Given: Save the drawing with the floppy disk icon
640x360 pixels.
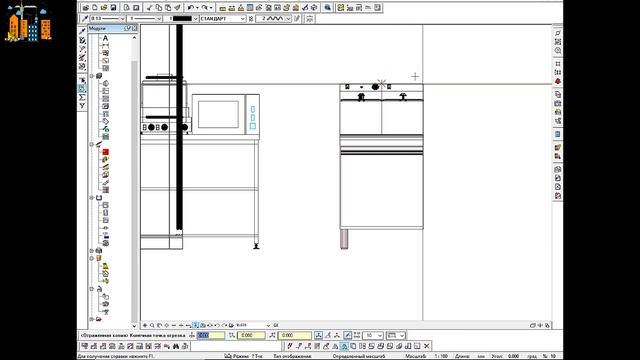Looking at the screenshot, I should (x=113, y=7).
